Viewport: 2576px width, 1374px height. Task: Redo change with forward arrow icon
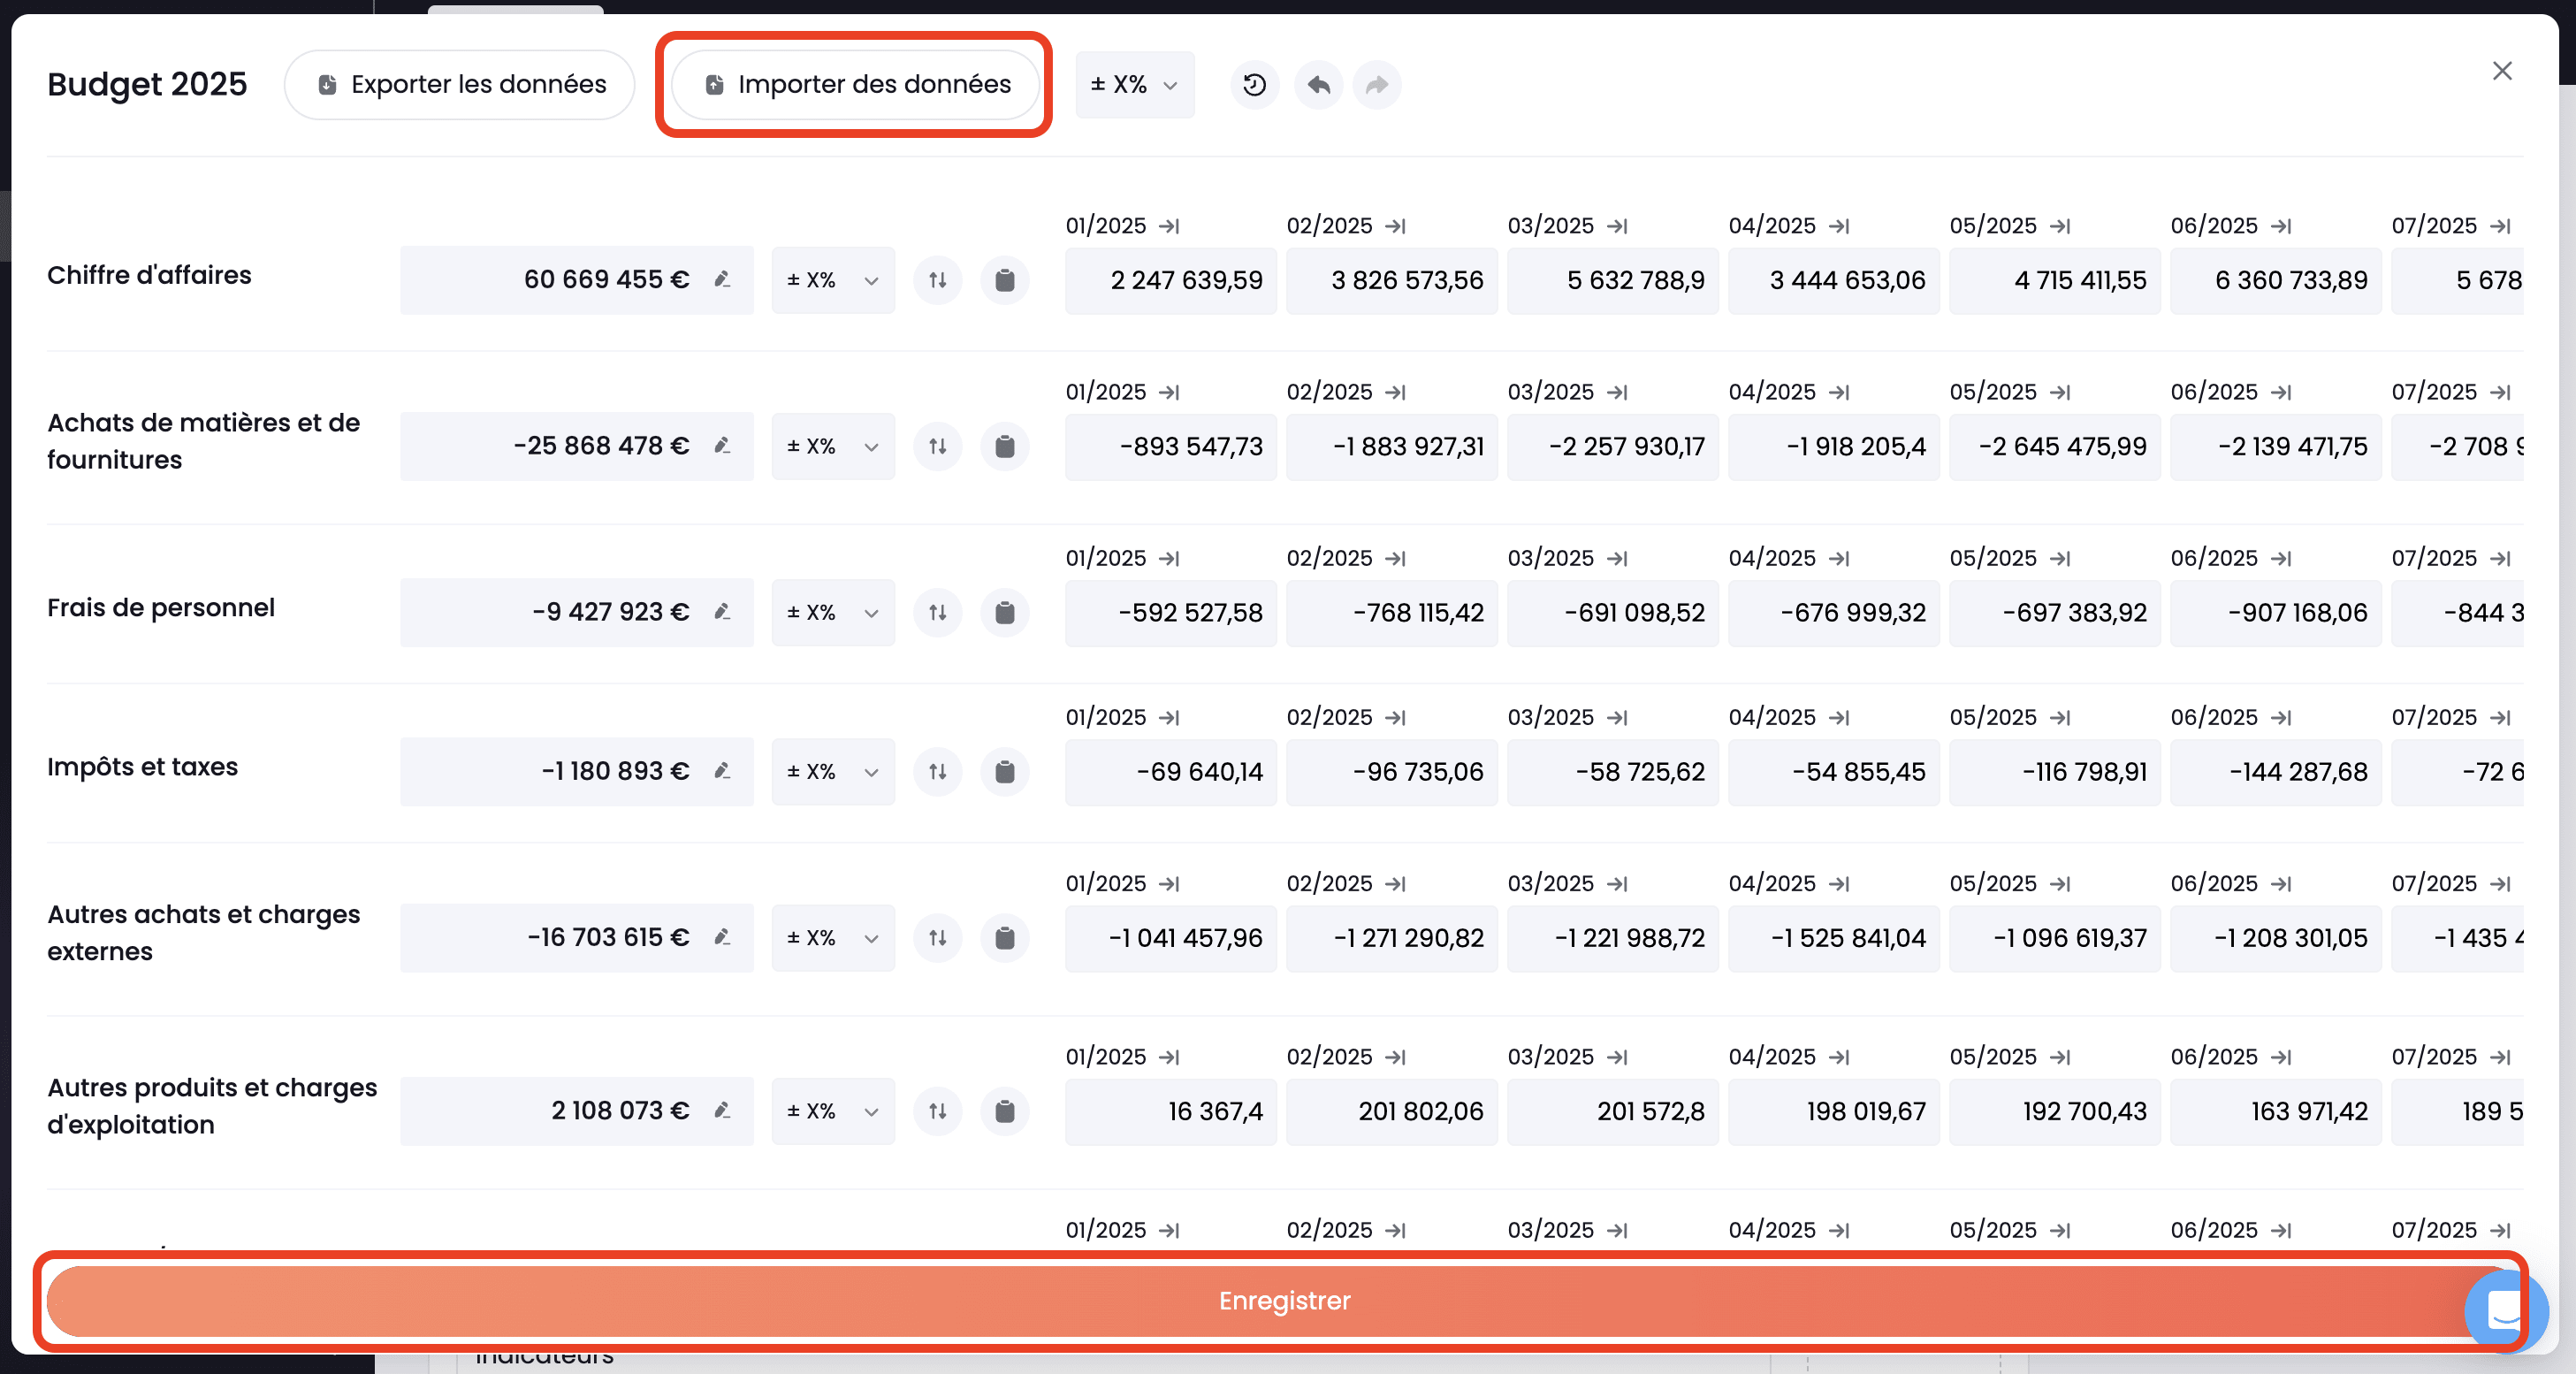[x=1377, y=85]
